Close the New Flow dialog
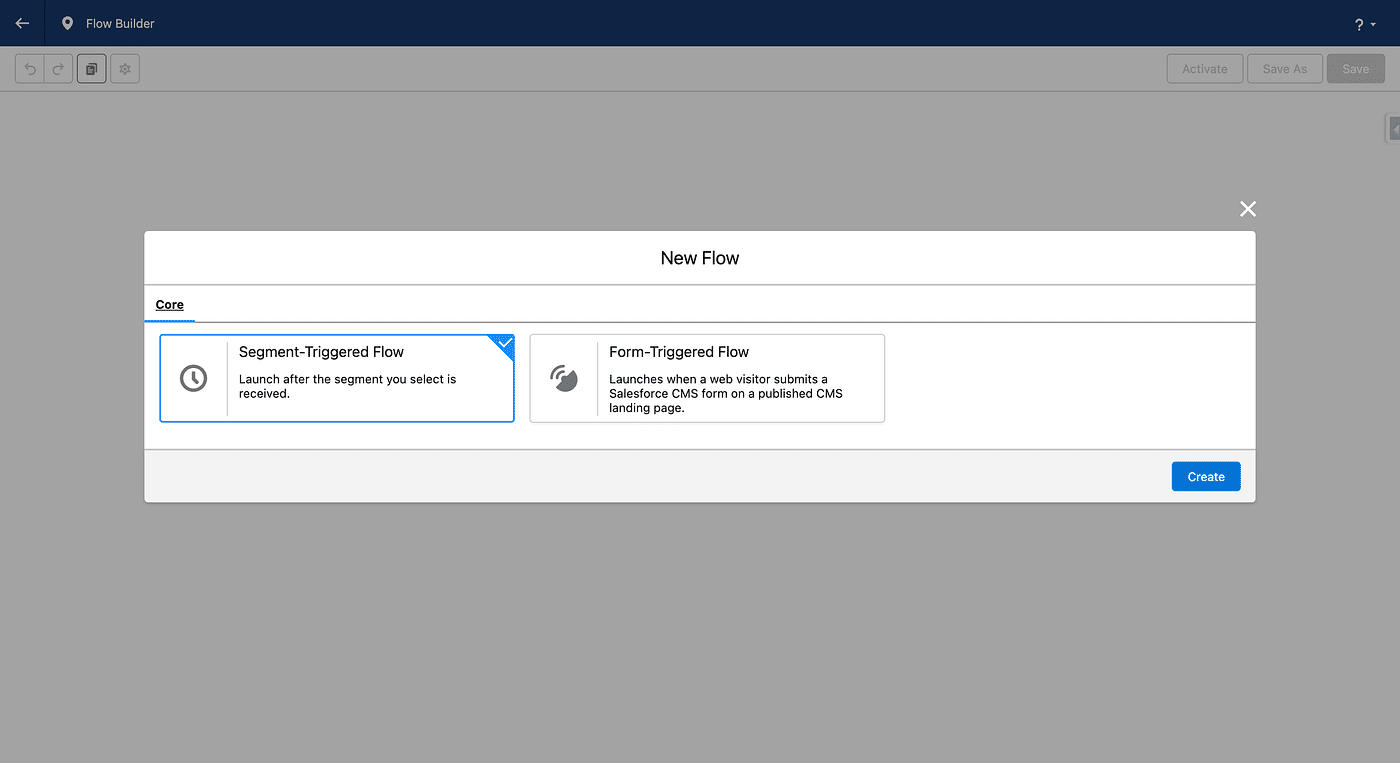Image resolution: width=1400 pixels, height=763 pixels. [1247, 209]
